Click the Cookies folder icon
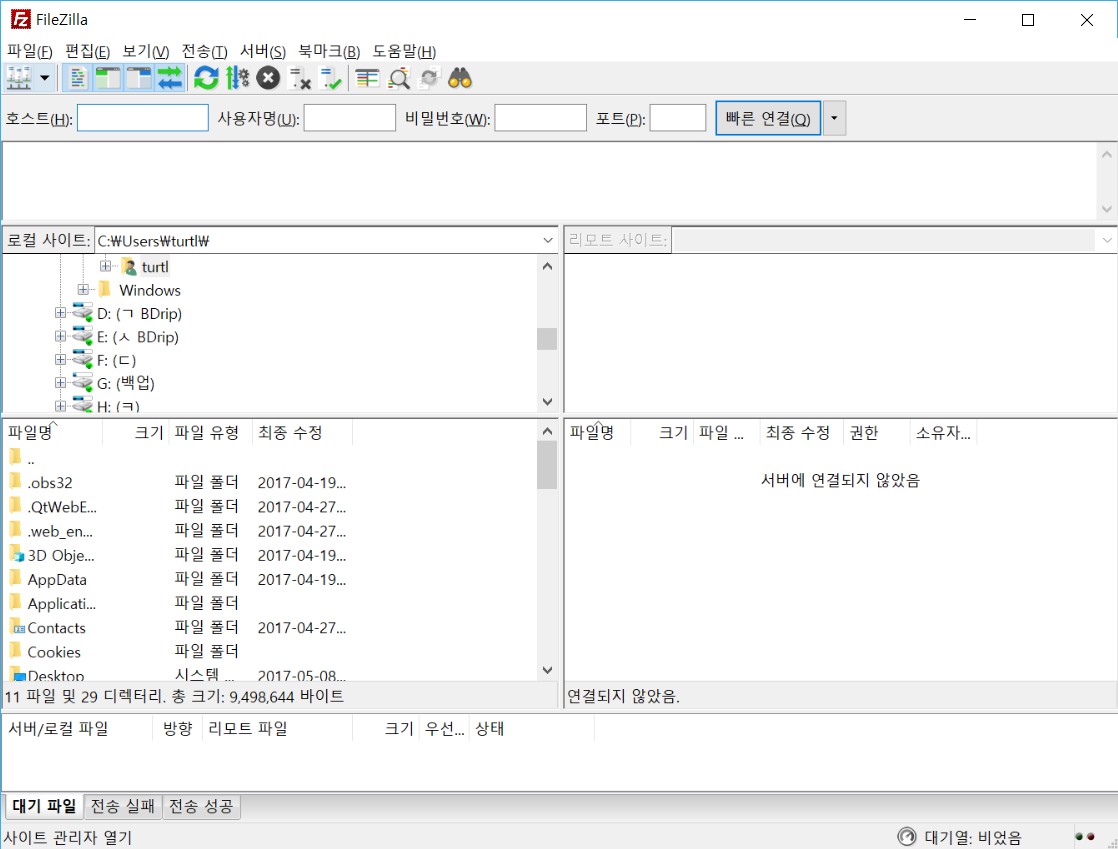The height and width of the screenshot is (849, 1118). pyautogui.click(x=15, y=651)
